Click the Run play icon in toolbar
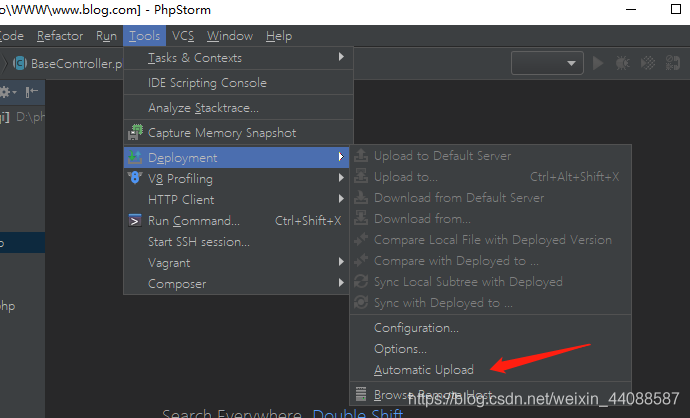The image size is (690, 418). tap(598, 63)
